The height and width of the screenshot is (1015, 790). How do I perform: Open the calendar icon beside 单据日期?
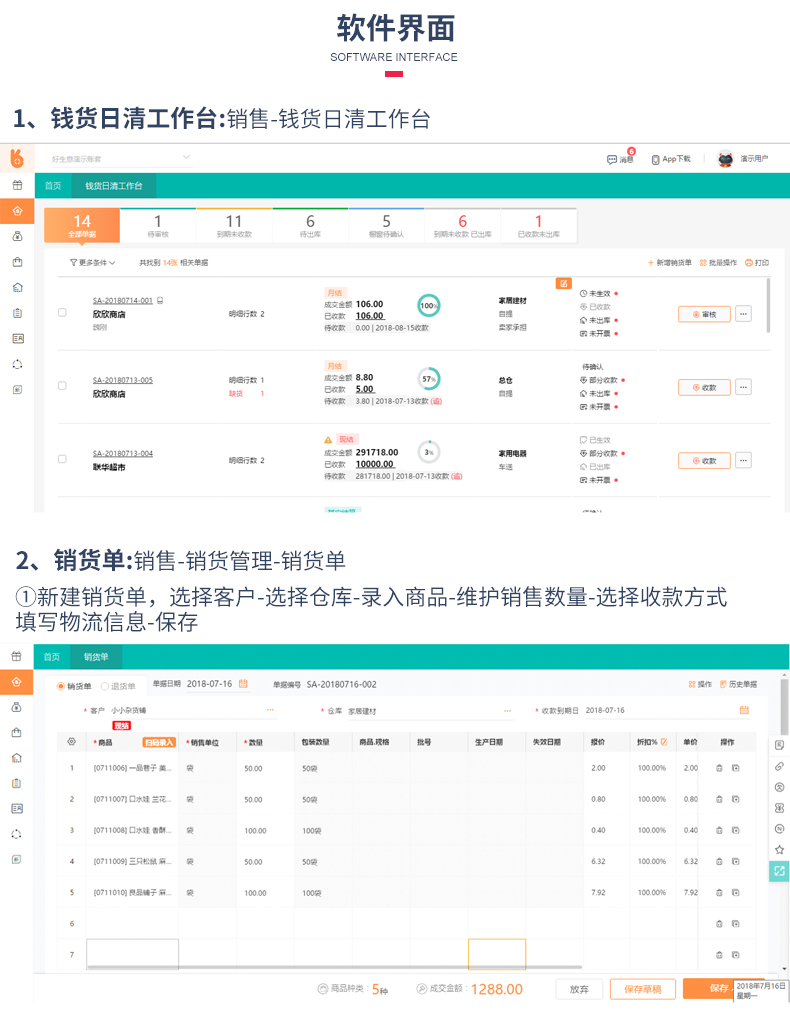(243, 684)
